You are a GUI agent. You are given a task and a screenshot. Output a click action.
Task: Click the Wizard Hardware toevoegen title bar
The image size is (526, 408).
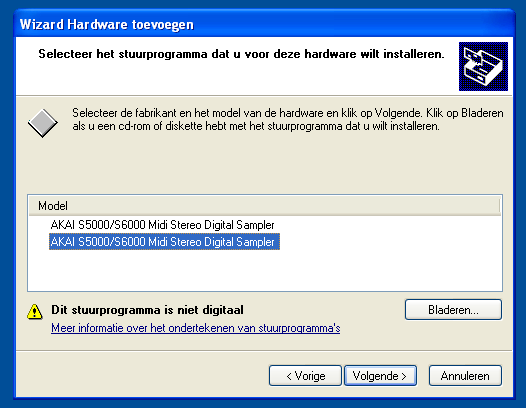pyautogui.click(x=264, y=24)
